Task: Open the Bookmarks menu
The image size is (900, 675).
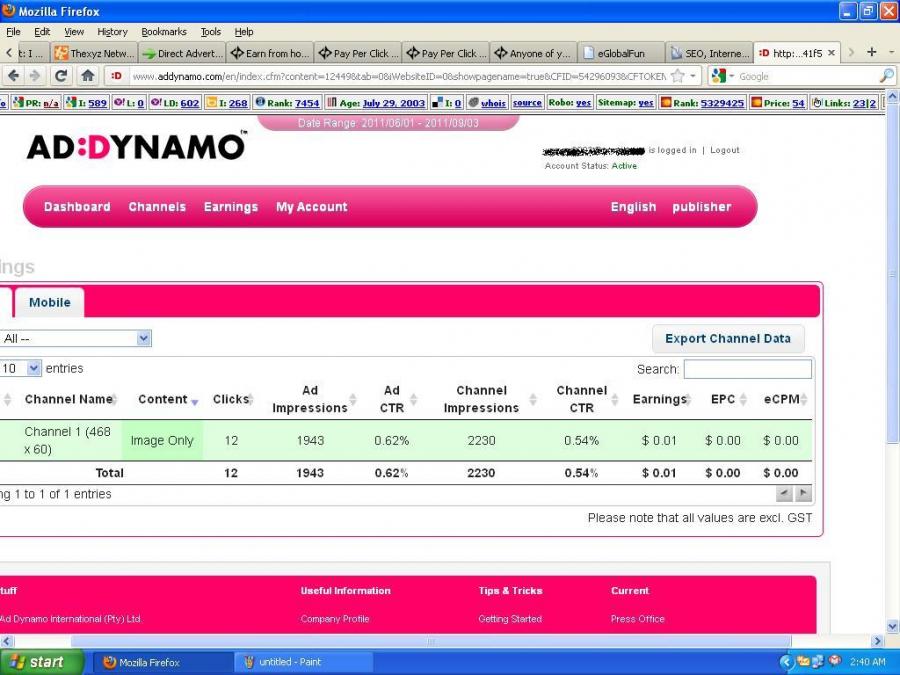Action: click(164, 32)
